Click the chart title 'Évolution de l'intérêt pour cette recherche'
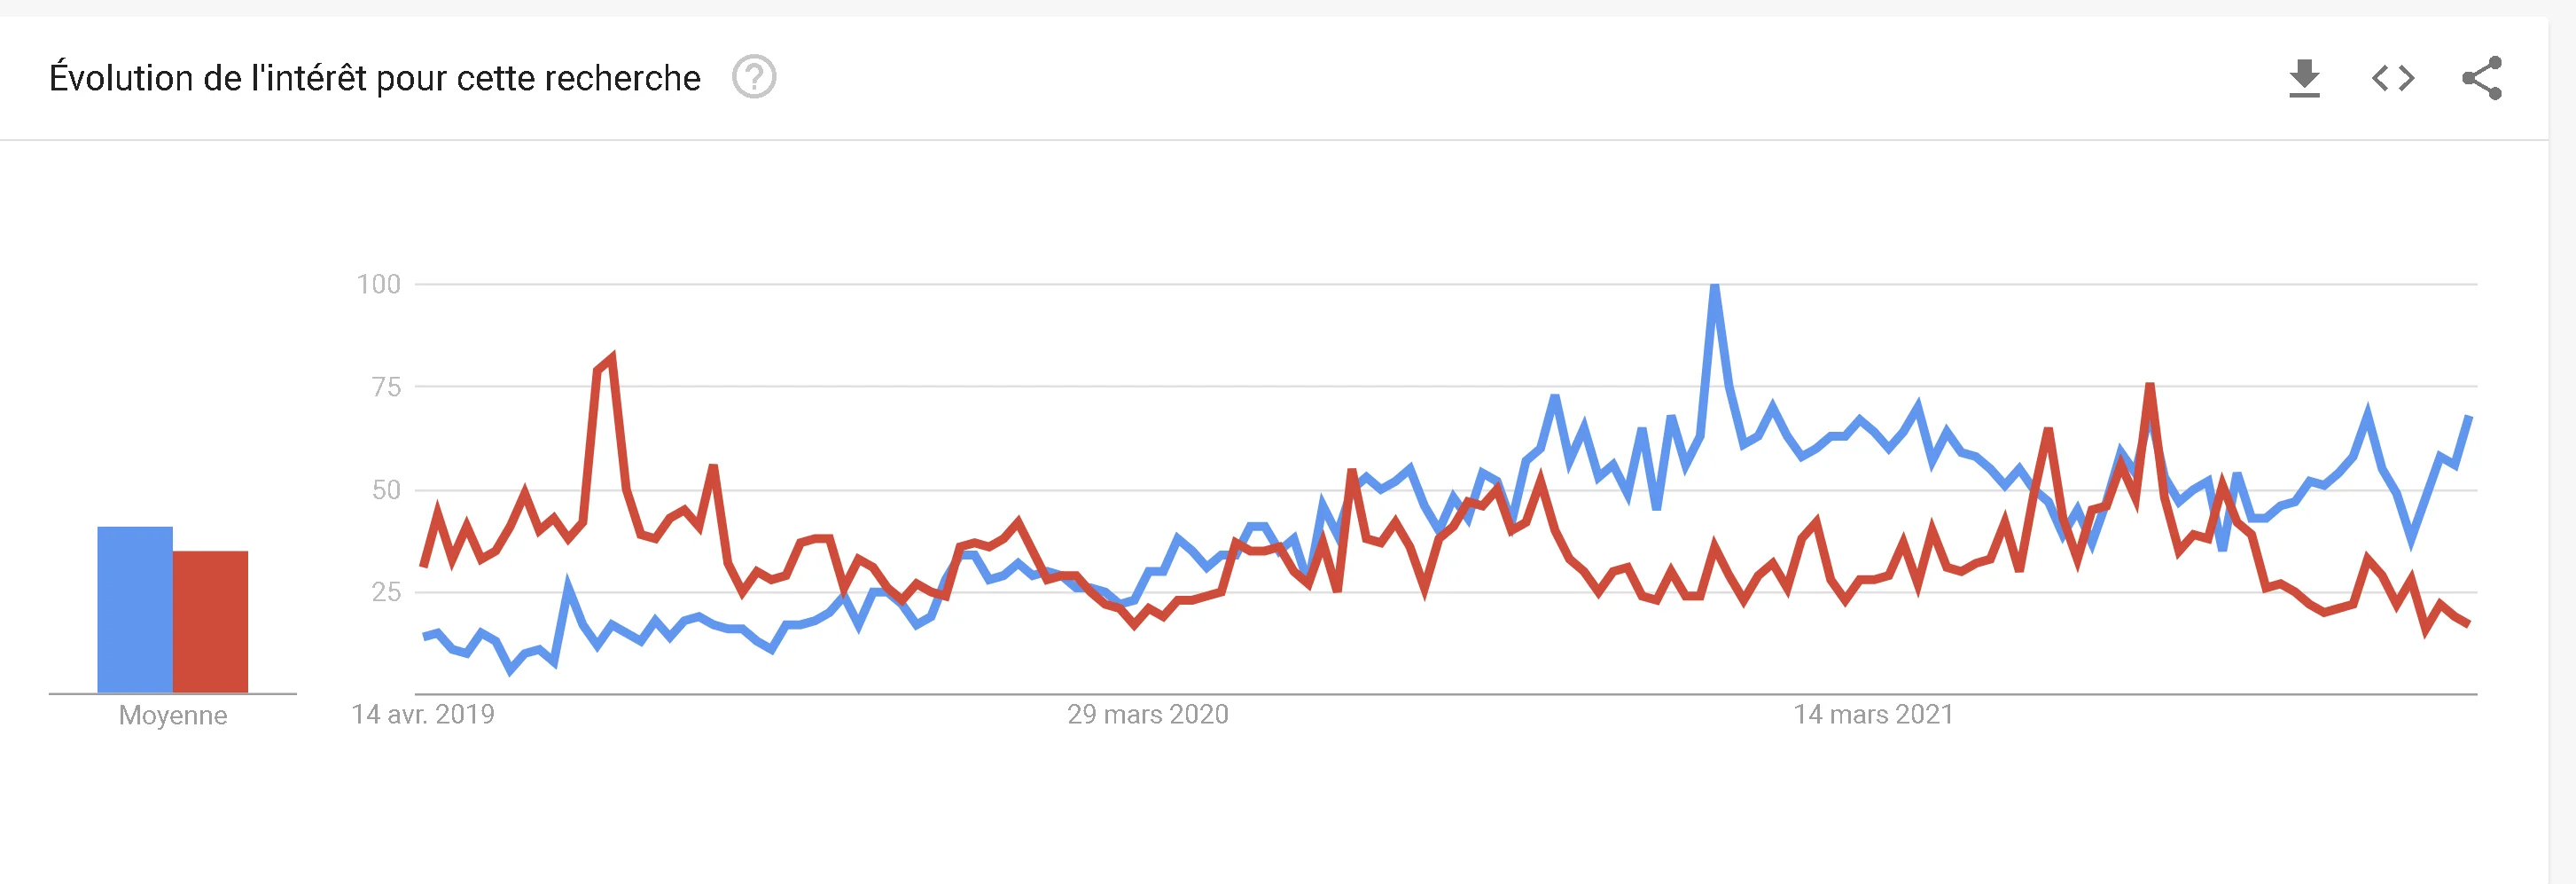Image resolution: width=2576 pixels, height=884 pixels. click(x=375, y=78)
